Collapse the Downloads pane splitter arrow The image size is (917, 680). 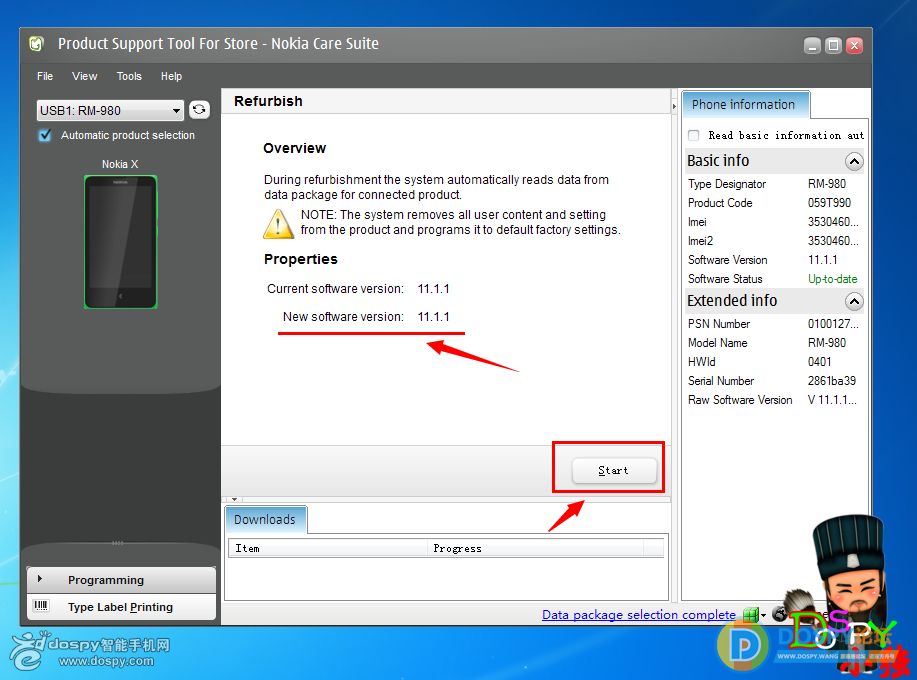pos(234,499)
